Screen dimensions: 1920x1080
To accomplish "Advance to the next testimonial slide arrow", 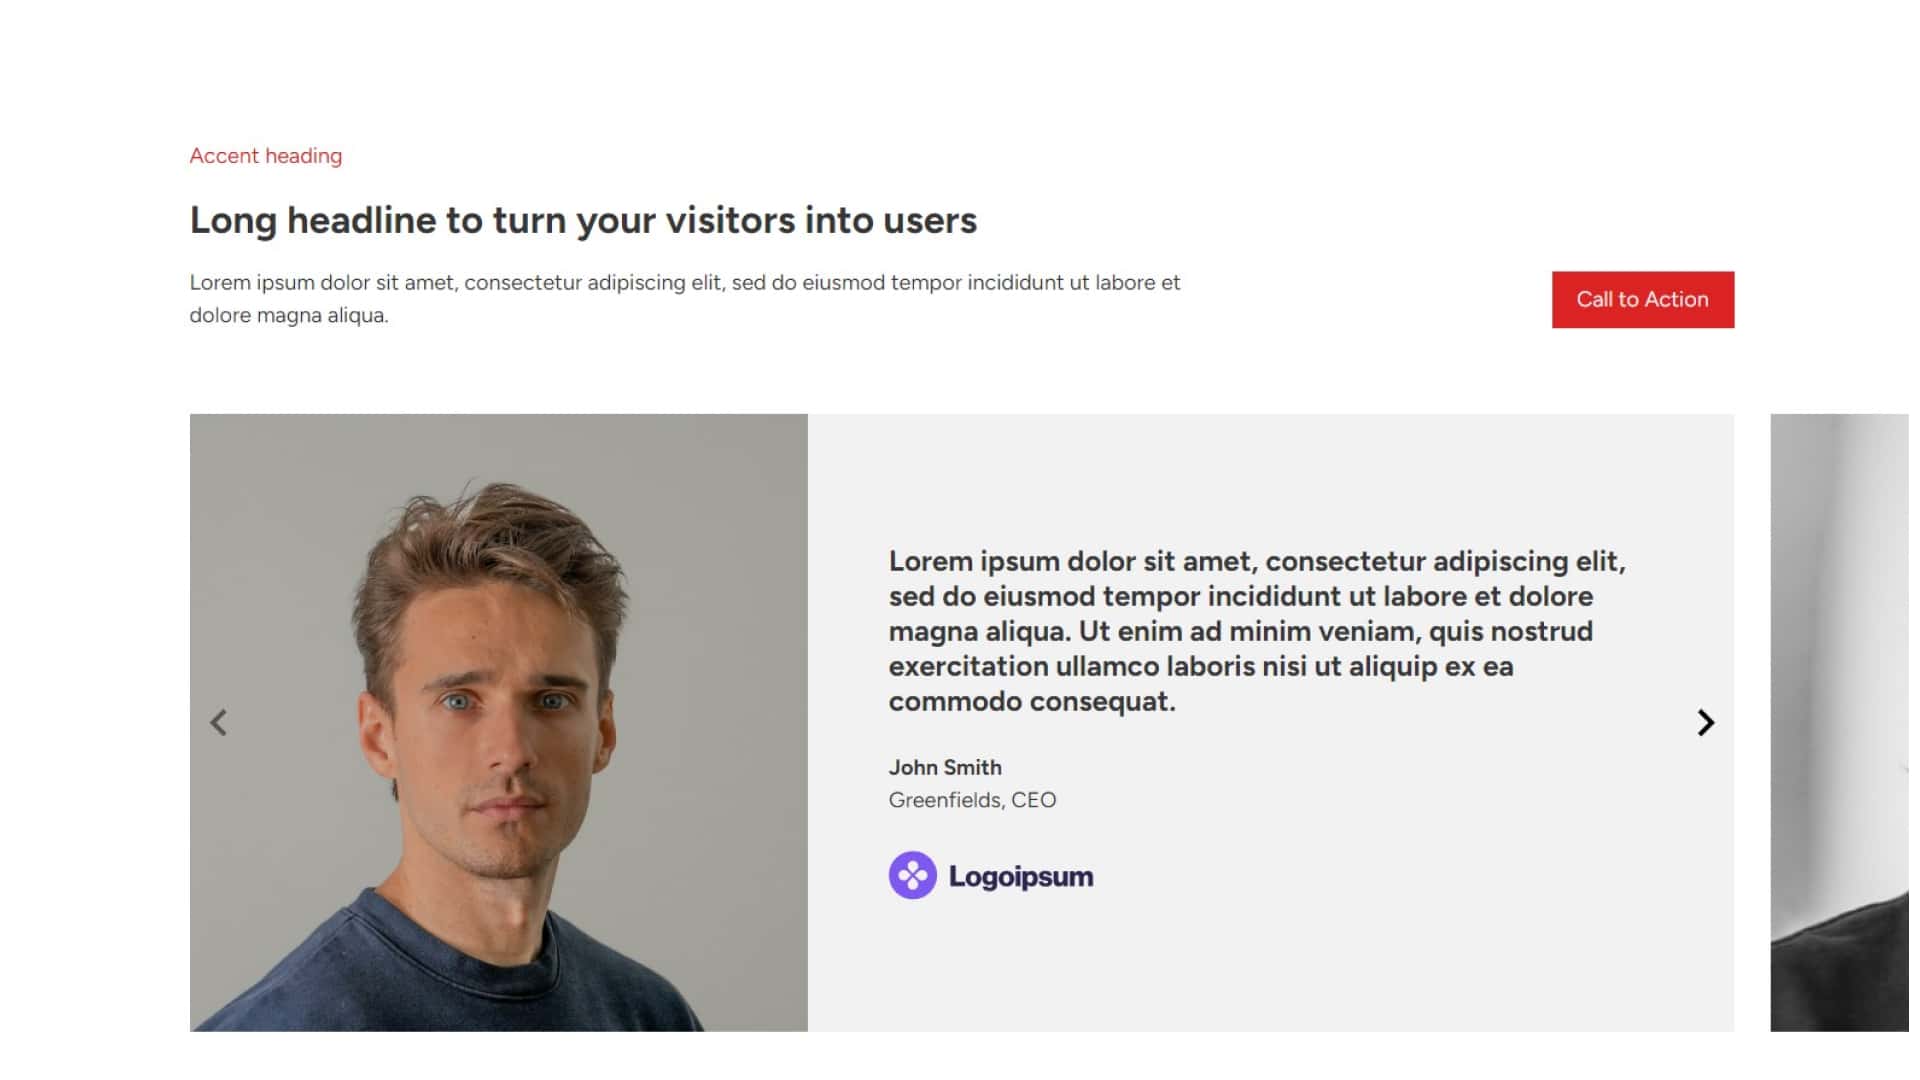I will 1706,723.
